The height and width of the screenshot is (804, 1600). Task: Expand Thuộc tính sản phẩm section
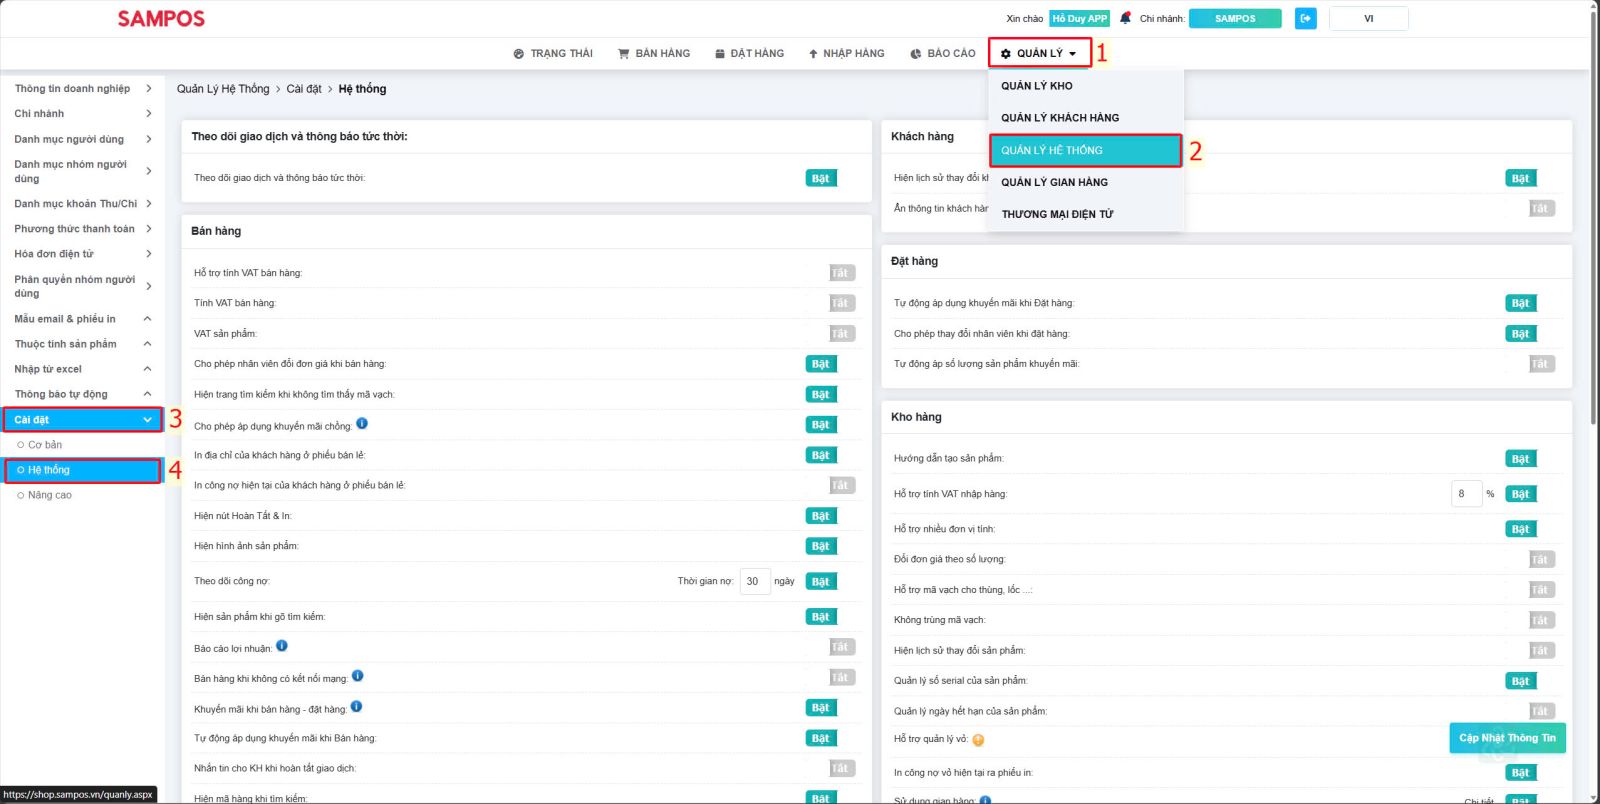tap(83, 344)
